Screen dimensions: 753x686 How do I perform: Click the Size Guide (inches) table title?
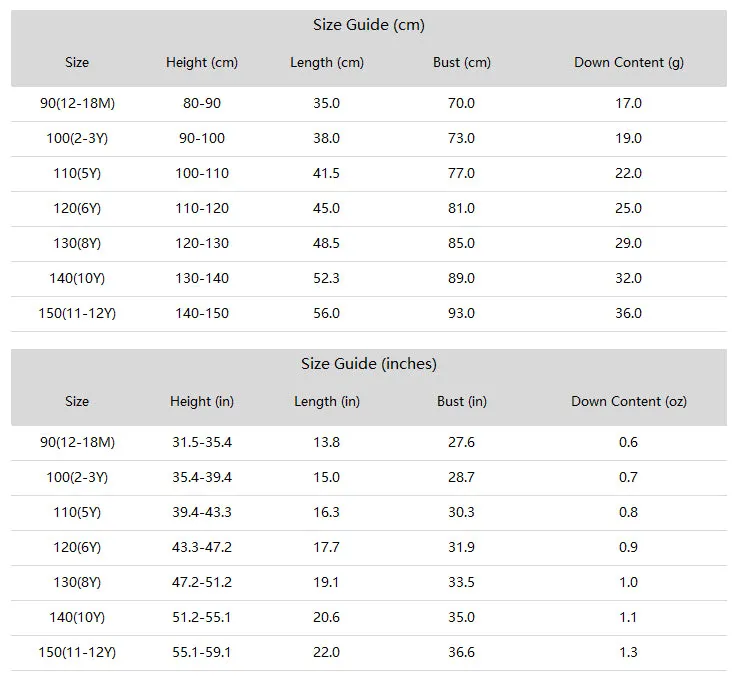click(x=369, y=364)
